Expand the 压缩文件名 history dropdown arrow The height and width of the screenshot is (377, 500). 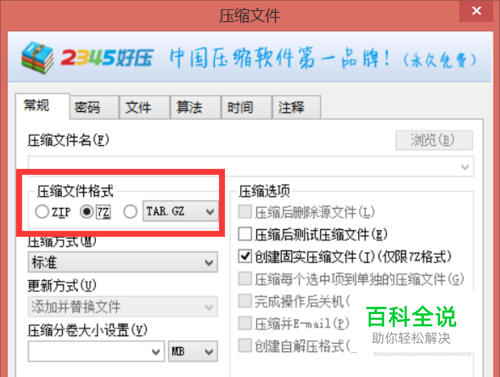tap(465, 167)
